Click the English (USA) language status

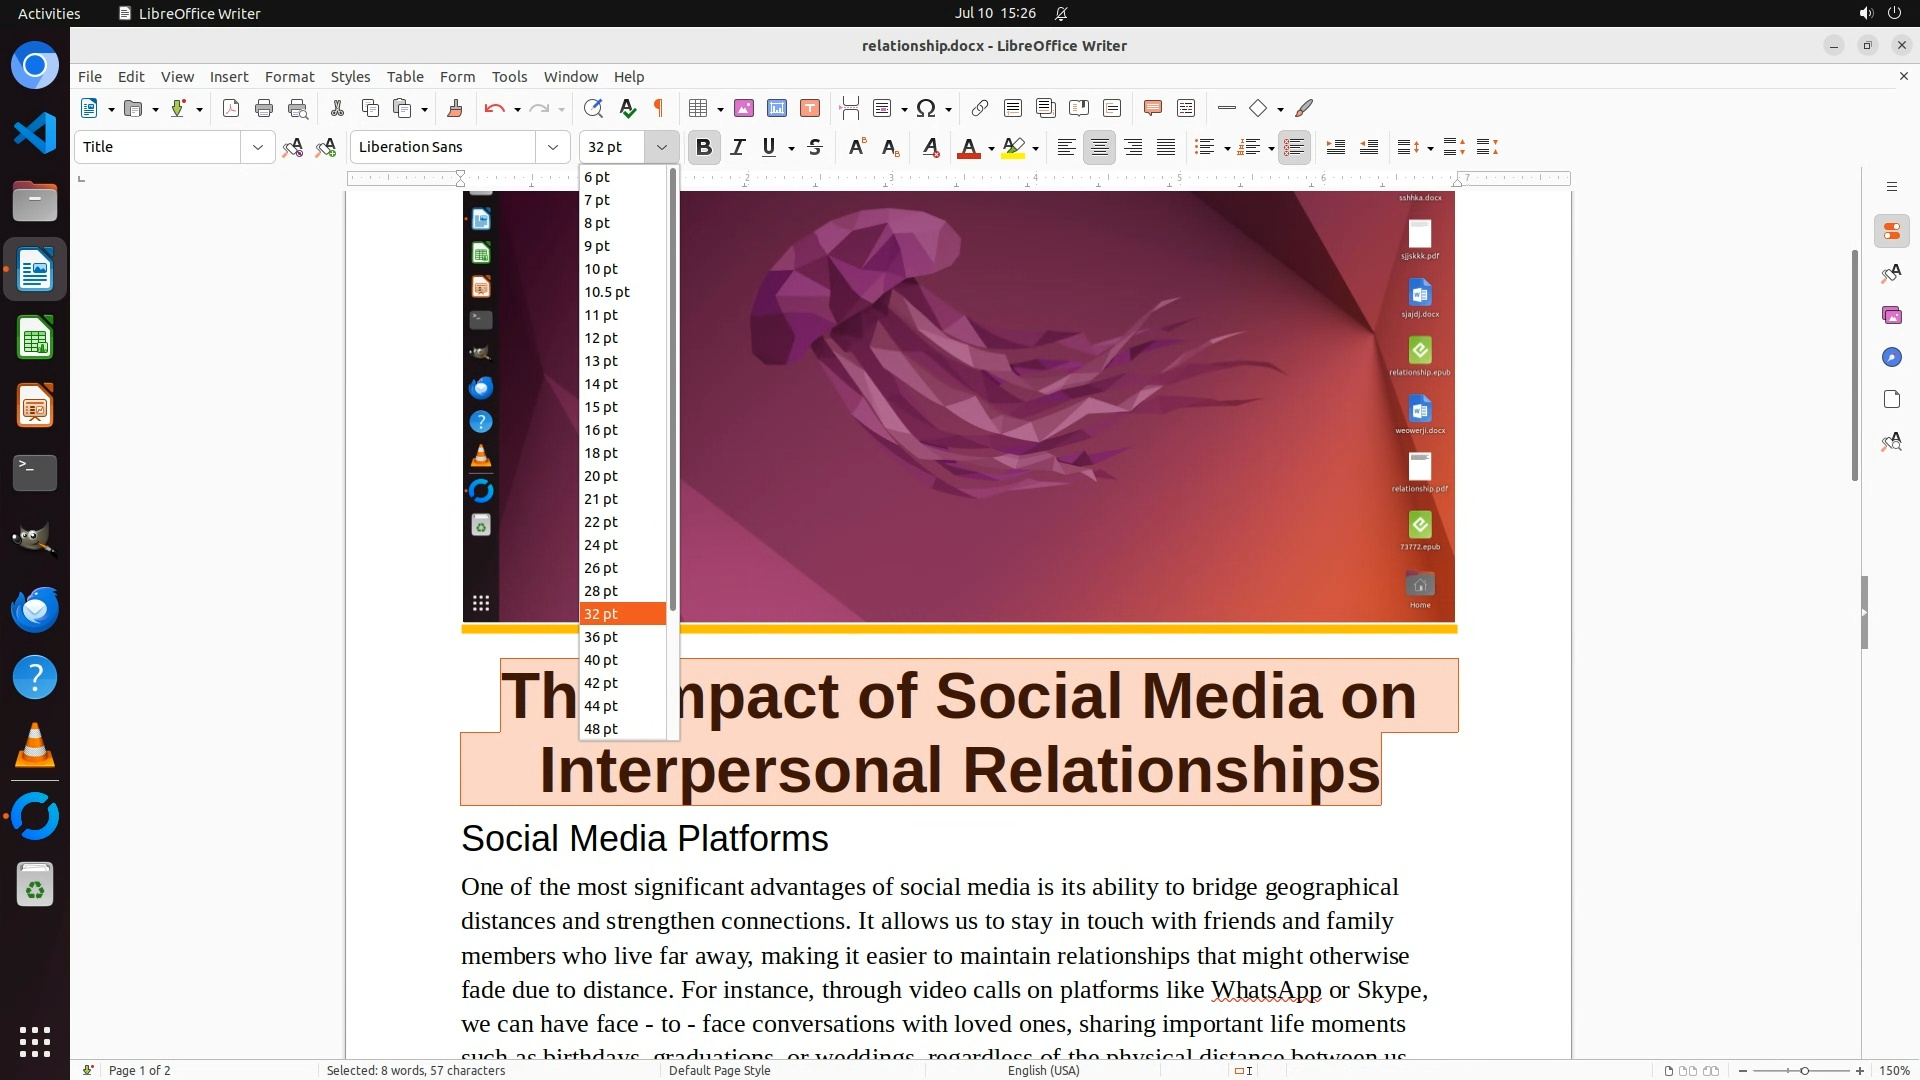pos(1043,1070)
